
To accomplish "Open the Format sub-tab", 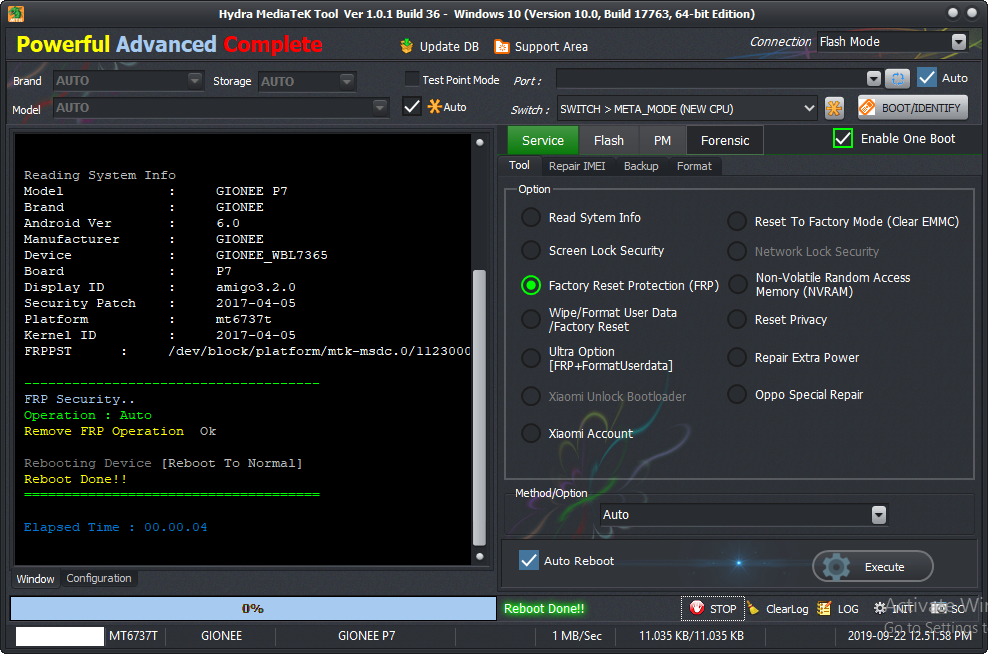I will pos(694,166).
